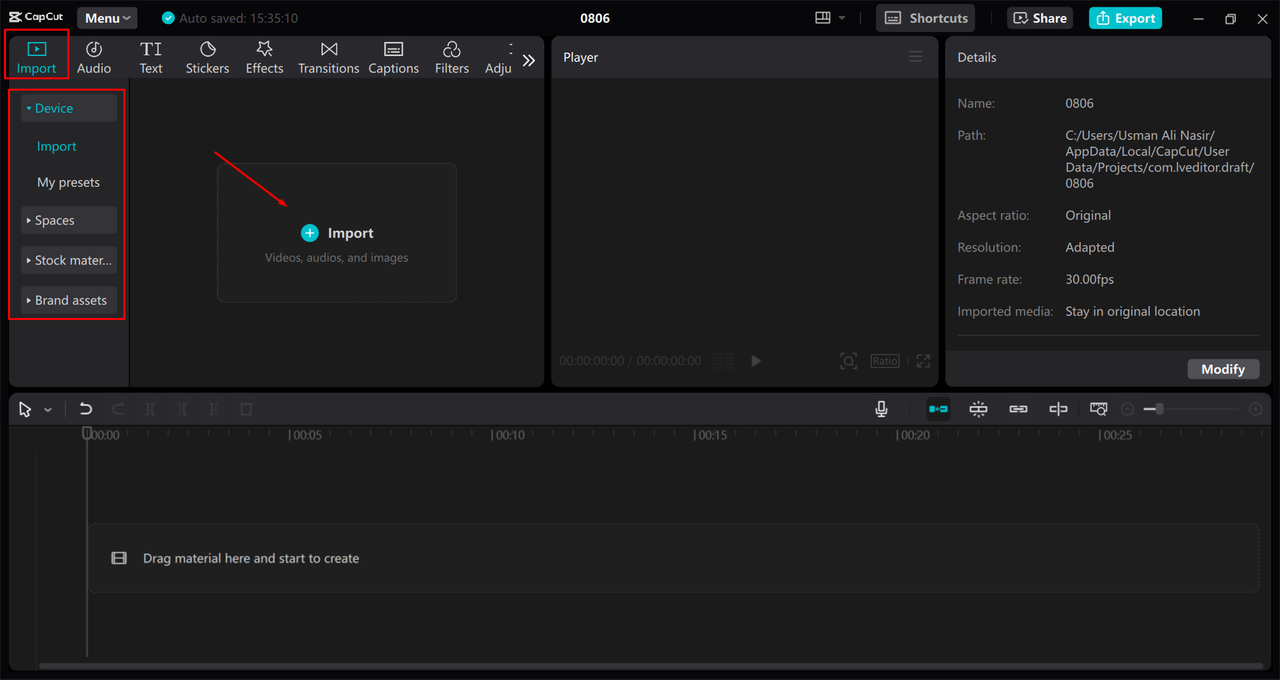This screenshot has width=1280, height=680.
Task: Click the project title 0806
Action: pos(595,18)
